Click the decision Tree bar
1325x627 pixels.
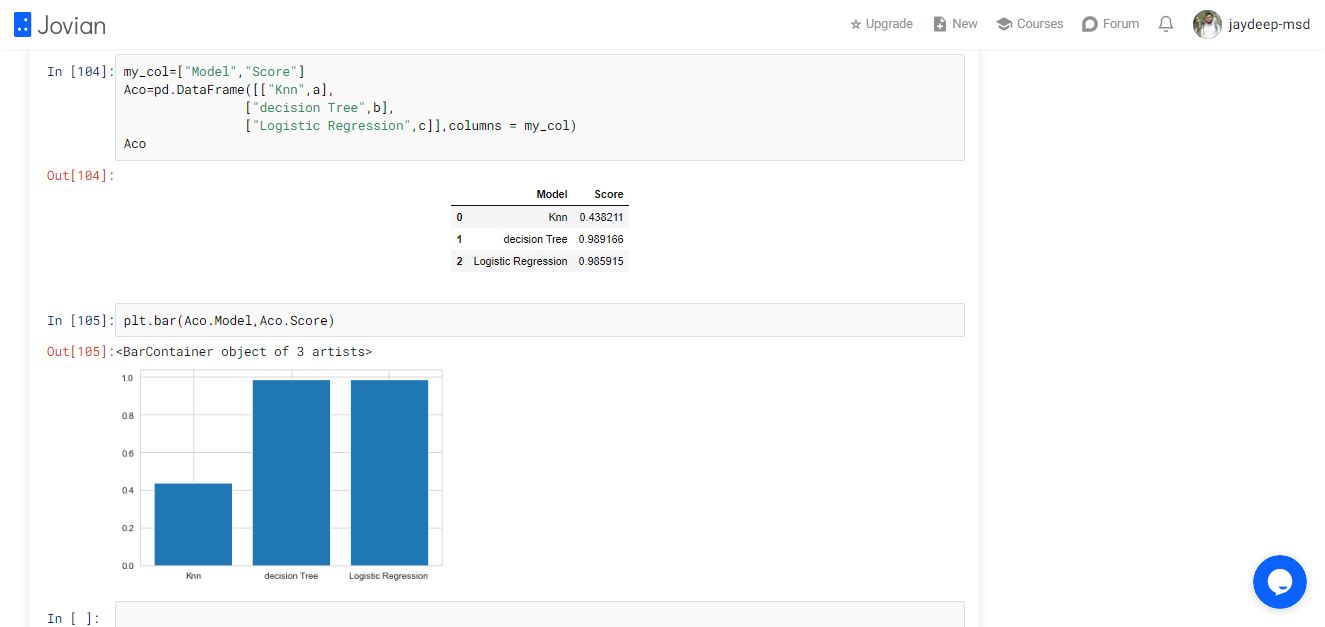click(291, 473)
